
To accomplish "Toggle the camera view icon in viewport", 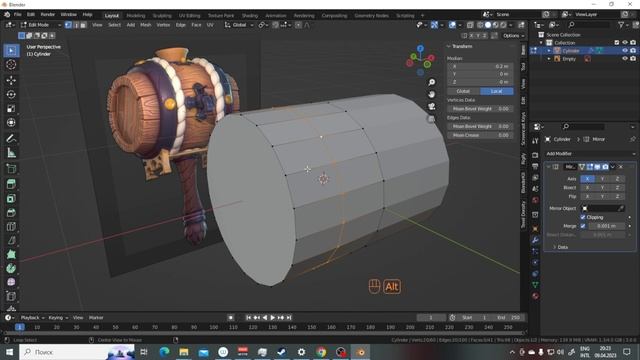I will pyautogui.click(x=431, y=107).
